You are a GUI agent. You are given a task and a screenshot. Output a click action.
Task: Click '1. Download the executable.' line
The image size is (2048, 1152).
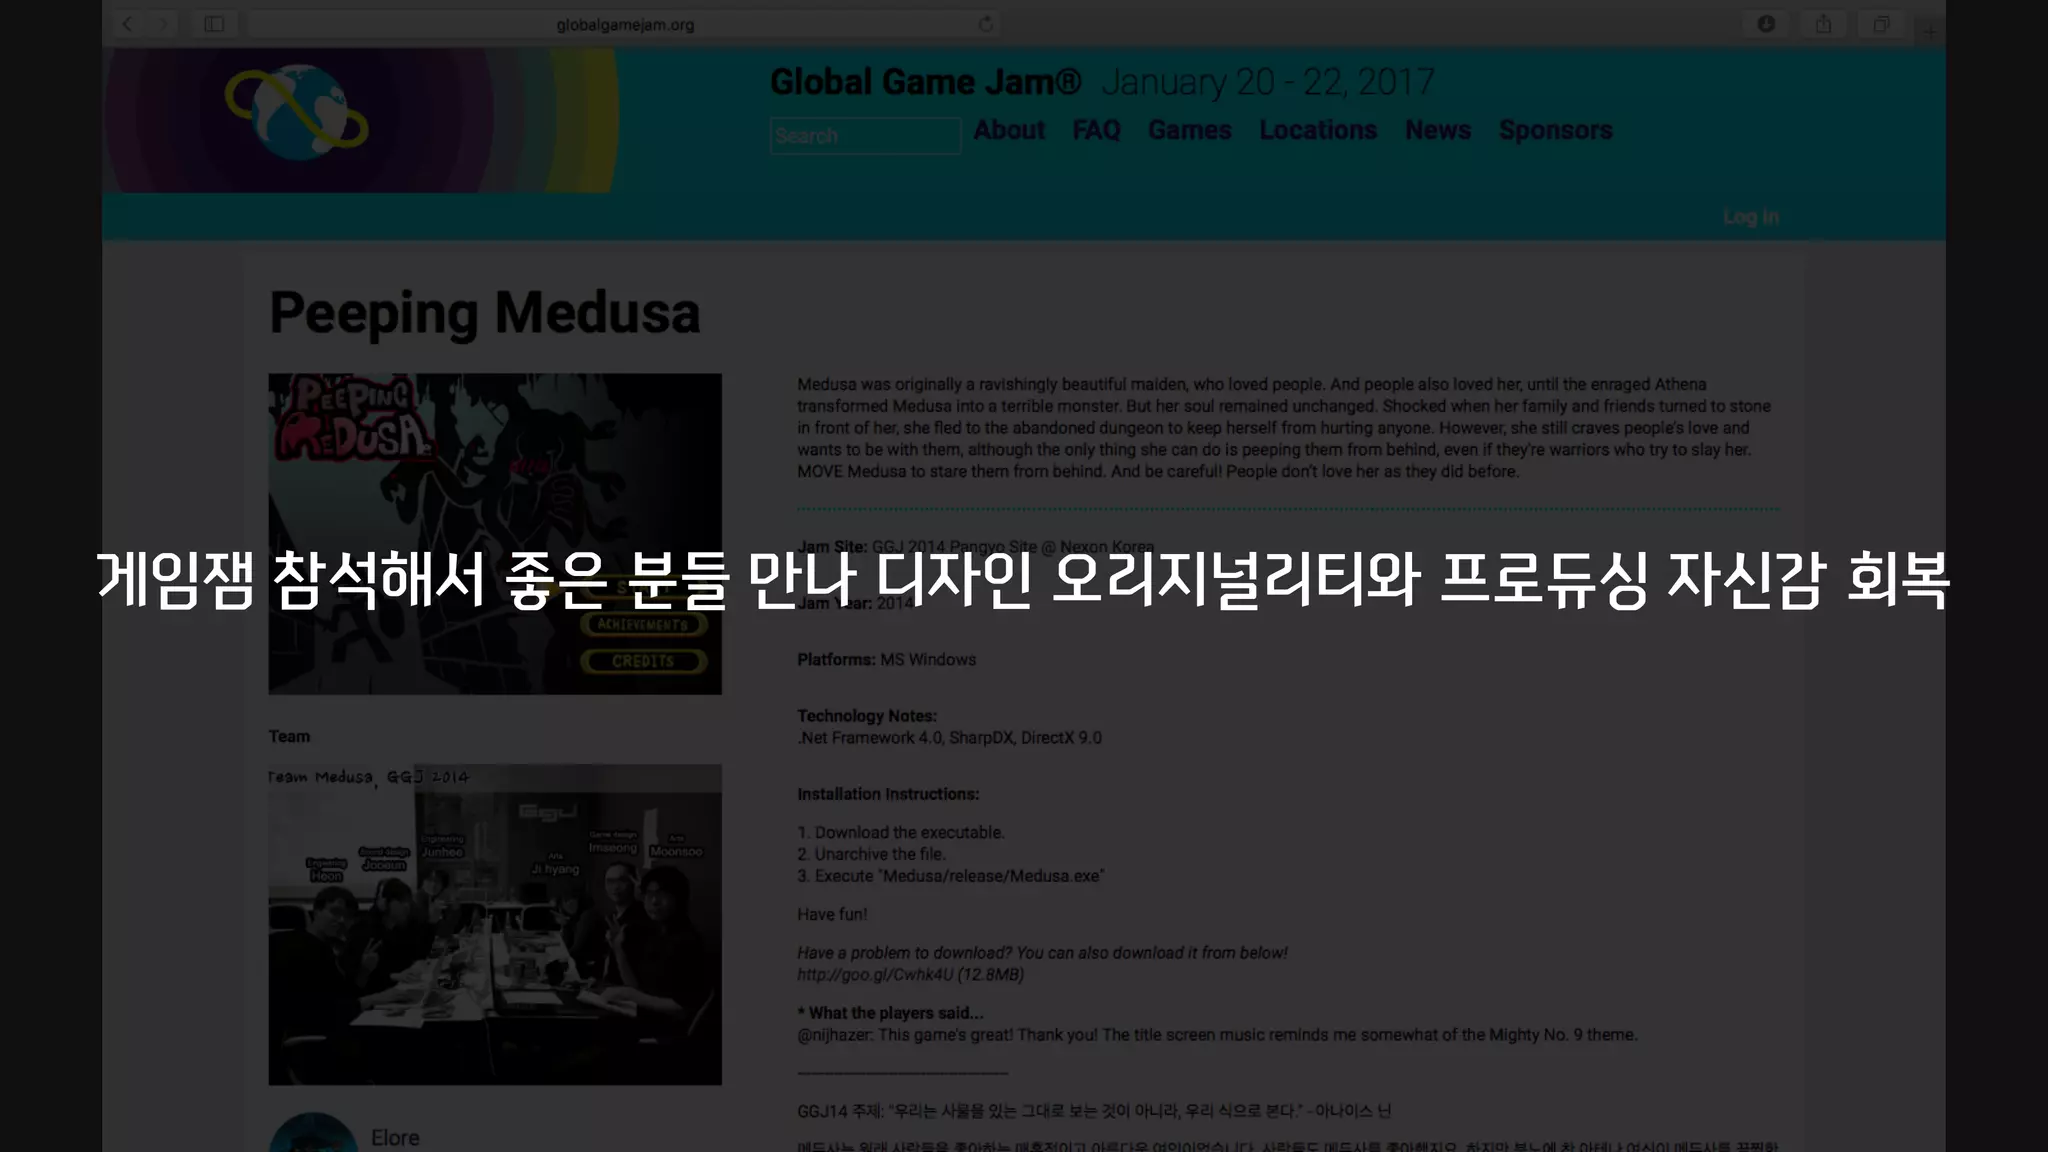pyautogui.click(x=901, y=832)
